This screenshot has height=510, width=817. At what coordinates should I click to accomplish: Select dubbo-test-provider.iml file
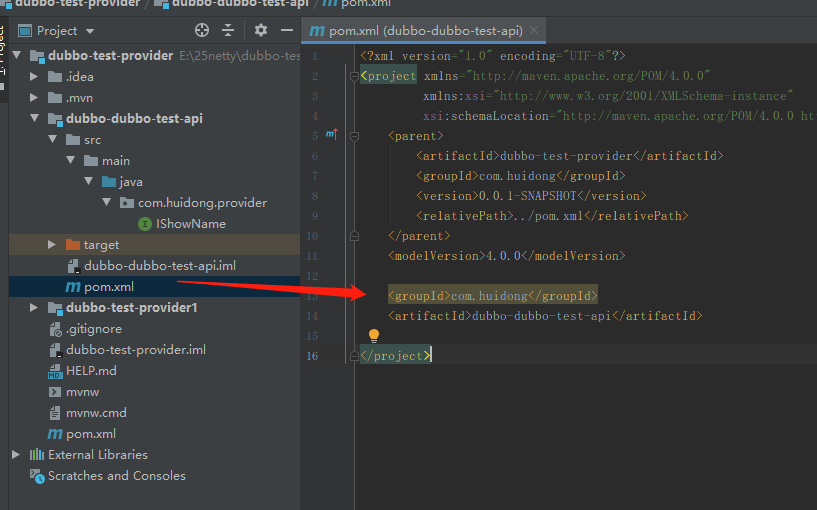point(135,350)
